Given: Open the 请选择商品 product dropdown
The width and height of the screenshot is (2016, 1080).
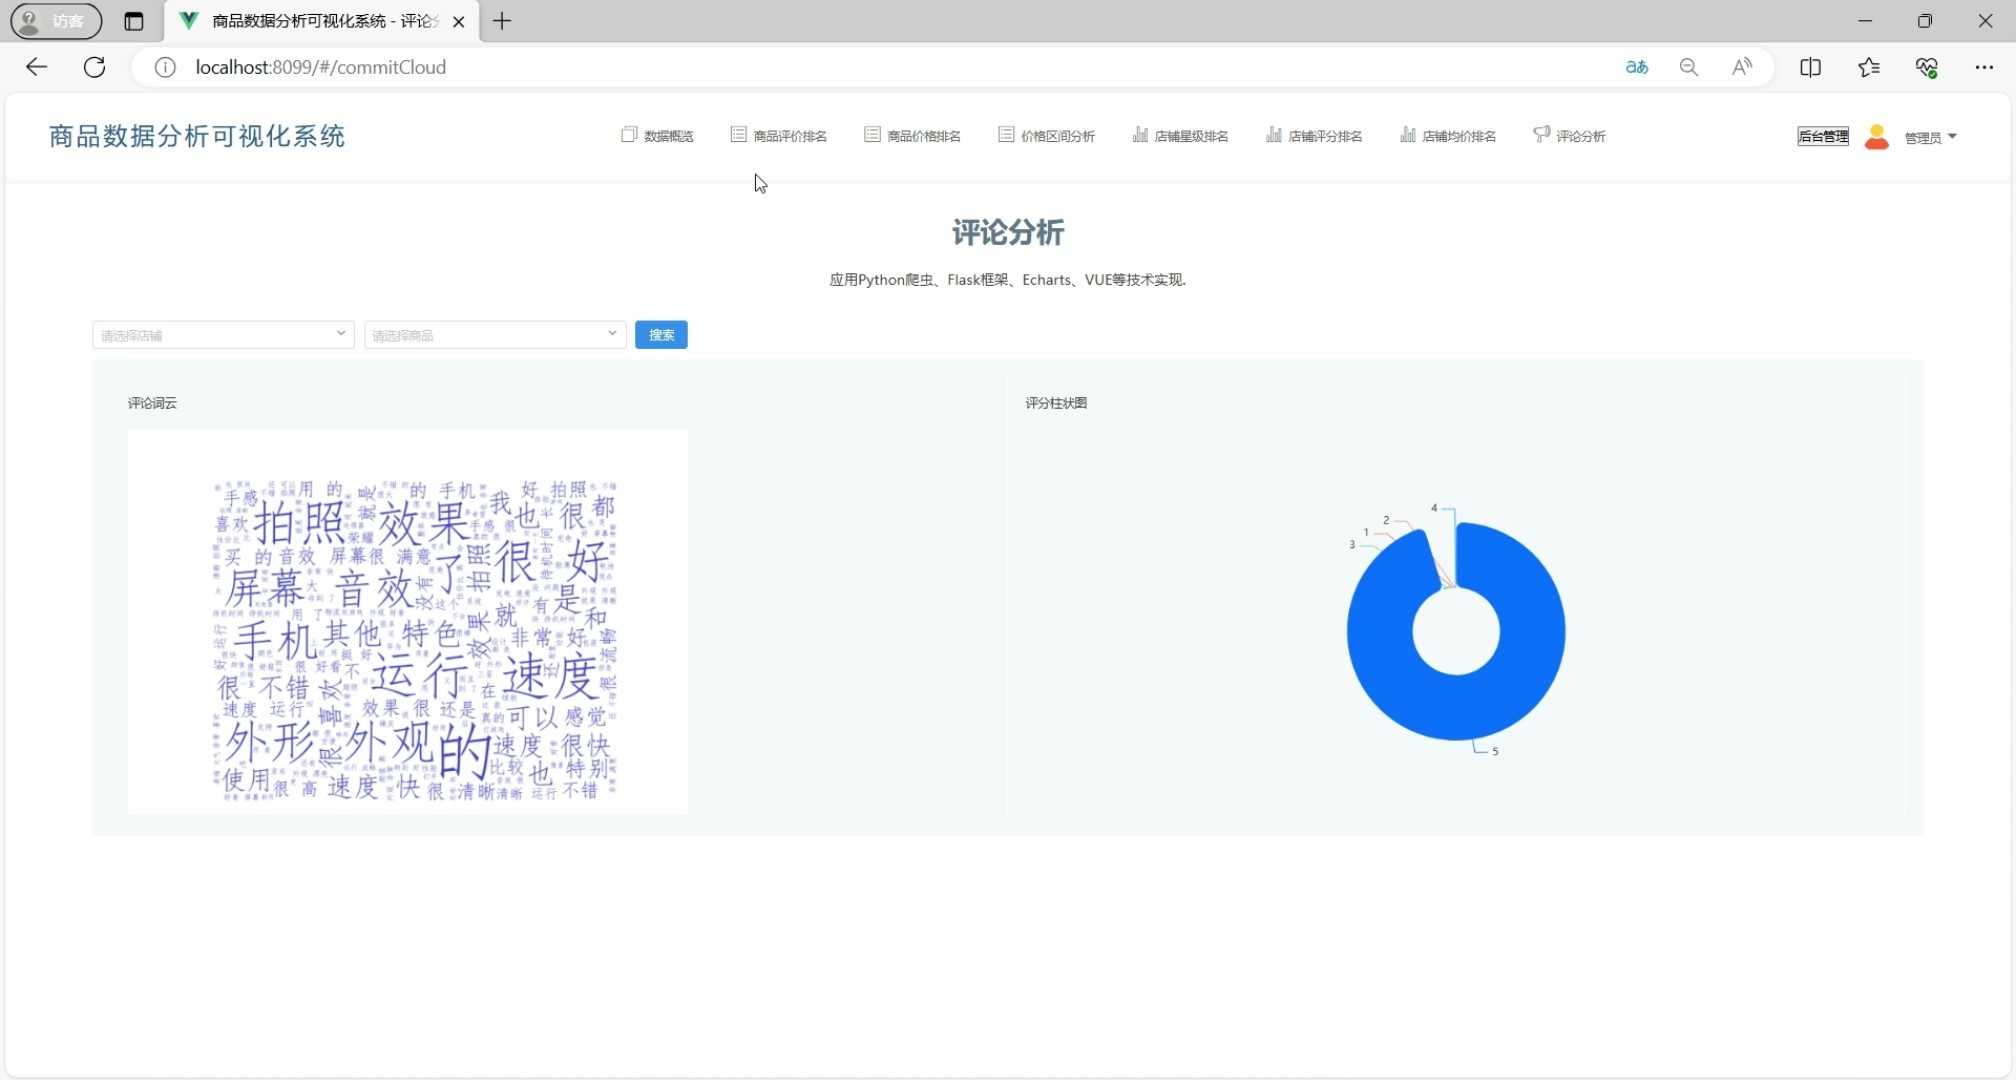Looking at the screenshot, I should [493, 334].
